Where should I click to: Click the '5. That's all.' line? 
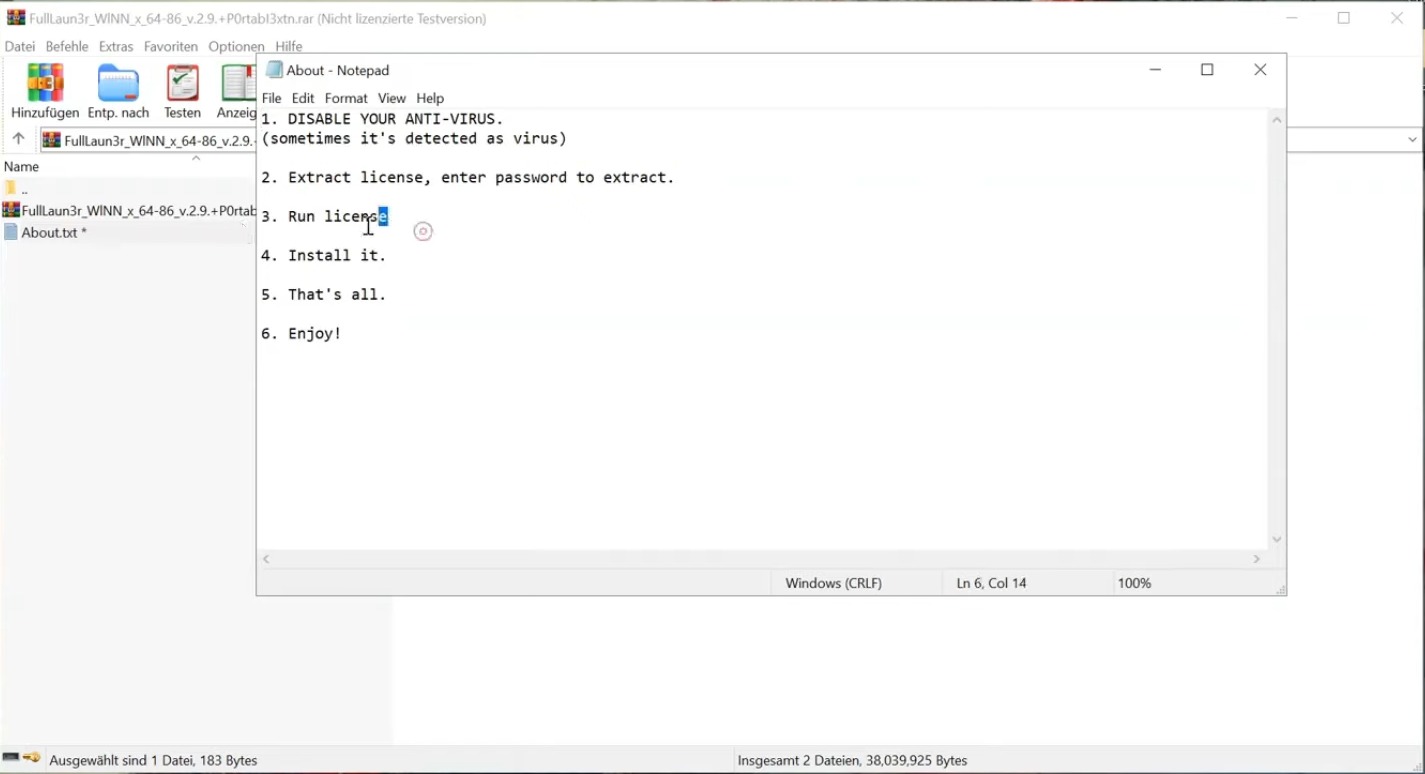(323, 294)
